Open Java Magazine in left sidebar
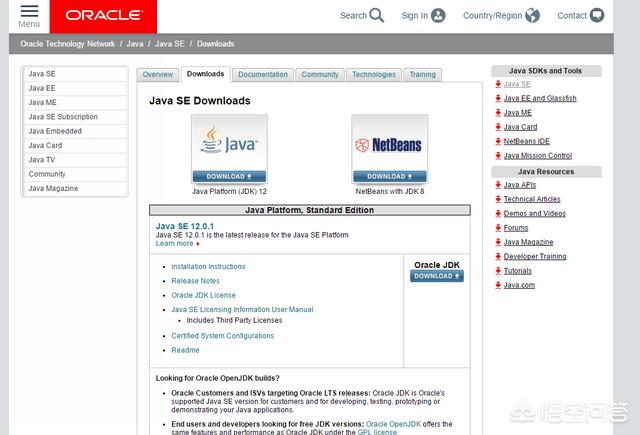Viewport: 640px width, 435px height. point(76,188)
